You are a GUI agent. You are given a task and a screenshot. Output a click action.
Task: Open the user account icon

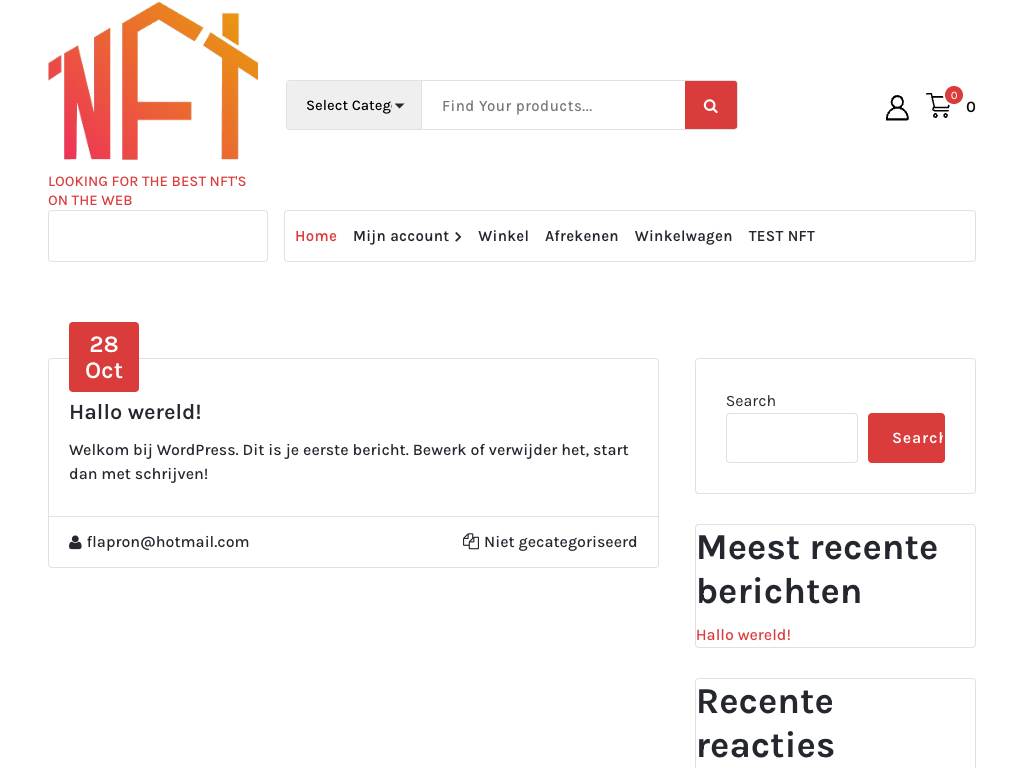point(897,108)
